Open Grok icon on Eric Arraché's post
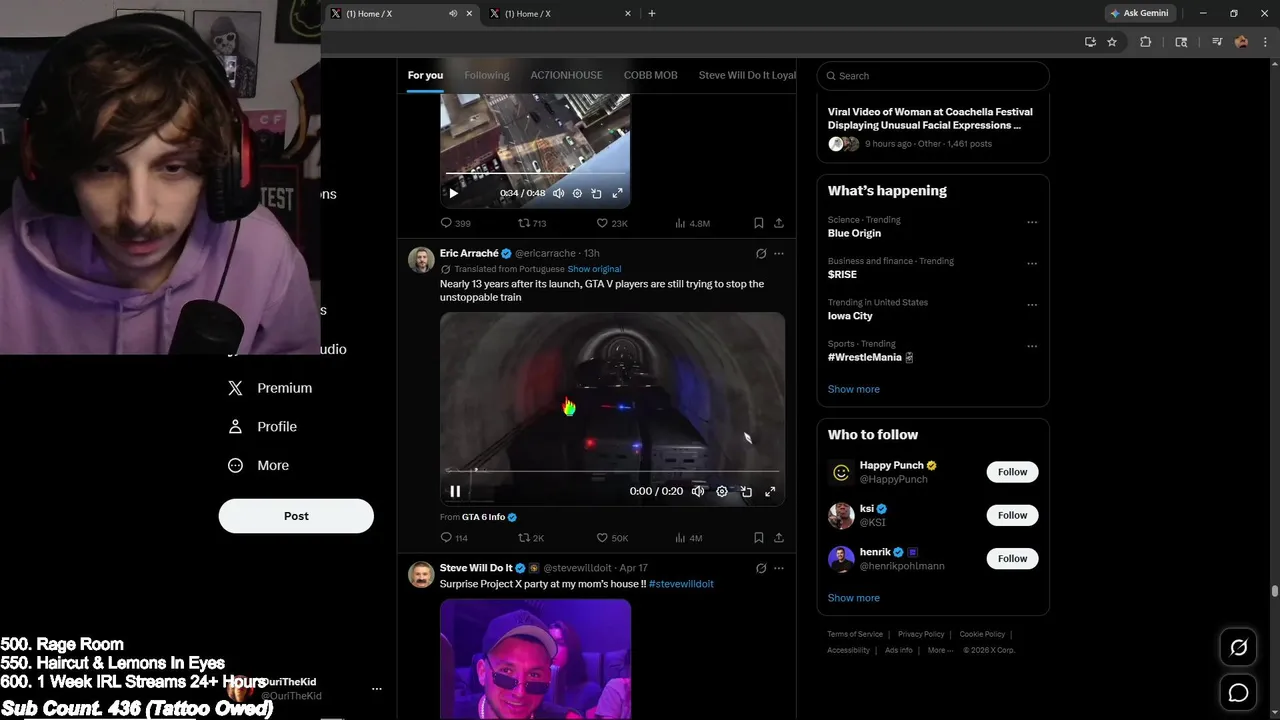This screenshot has height=720, width=1280. (x=761, y=254)
